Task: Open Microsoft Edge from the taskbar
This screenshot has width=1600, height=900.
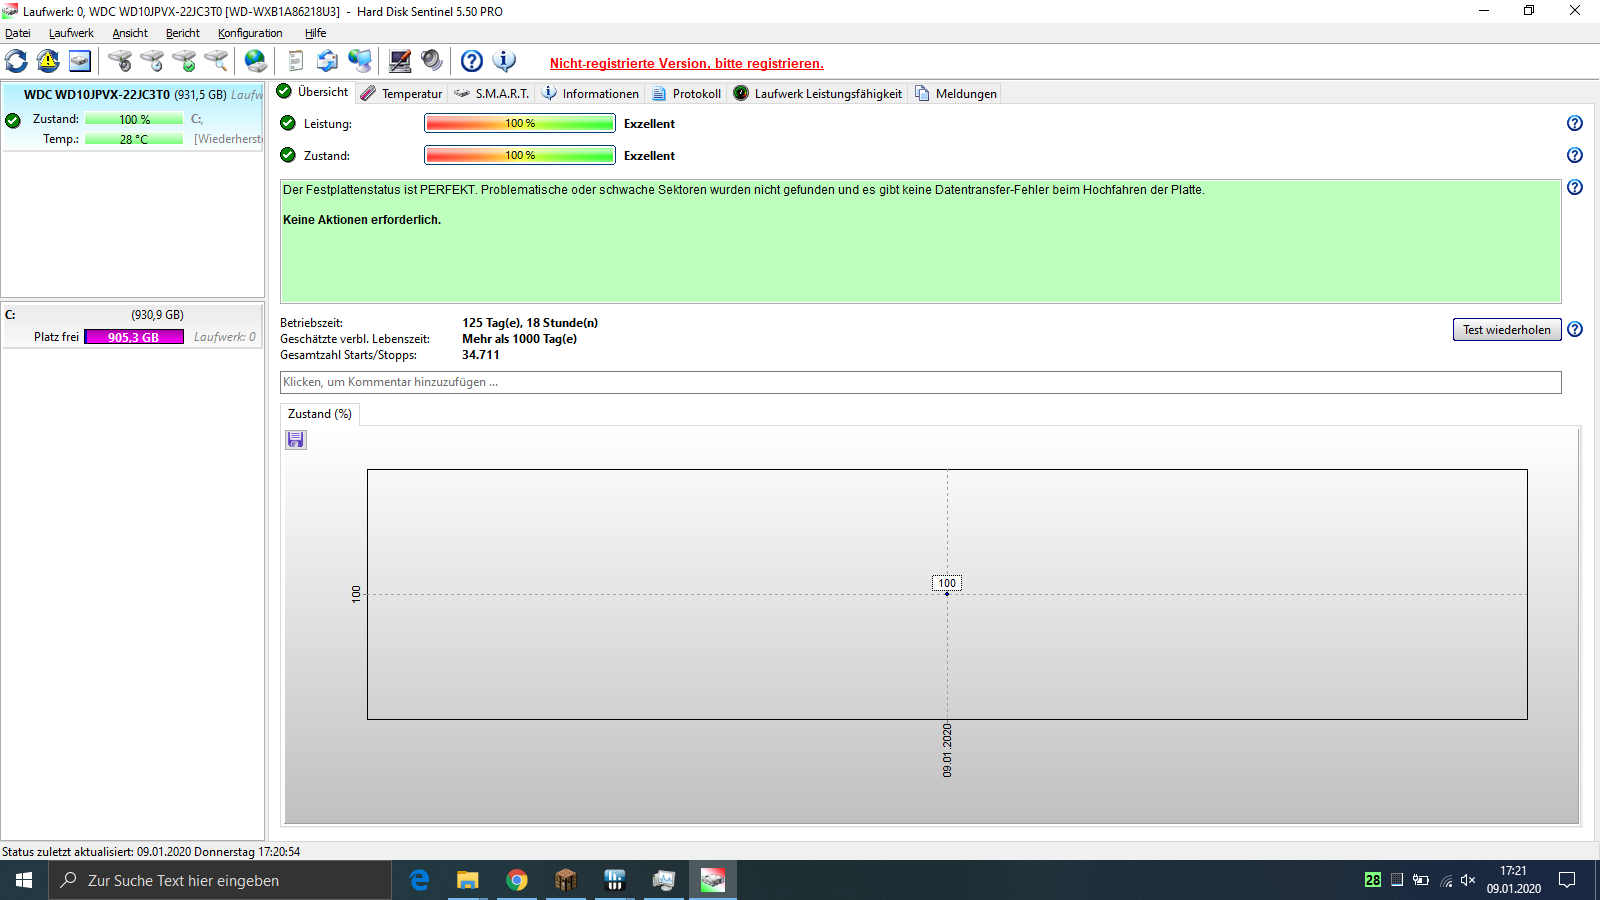Action: coord(420,880)
